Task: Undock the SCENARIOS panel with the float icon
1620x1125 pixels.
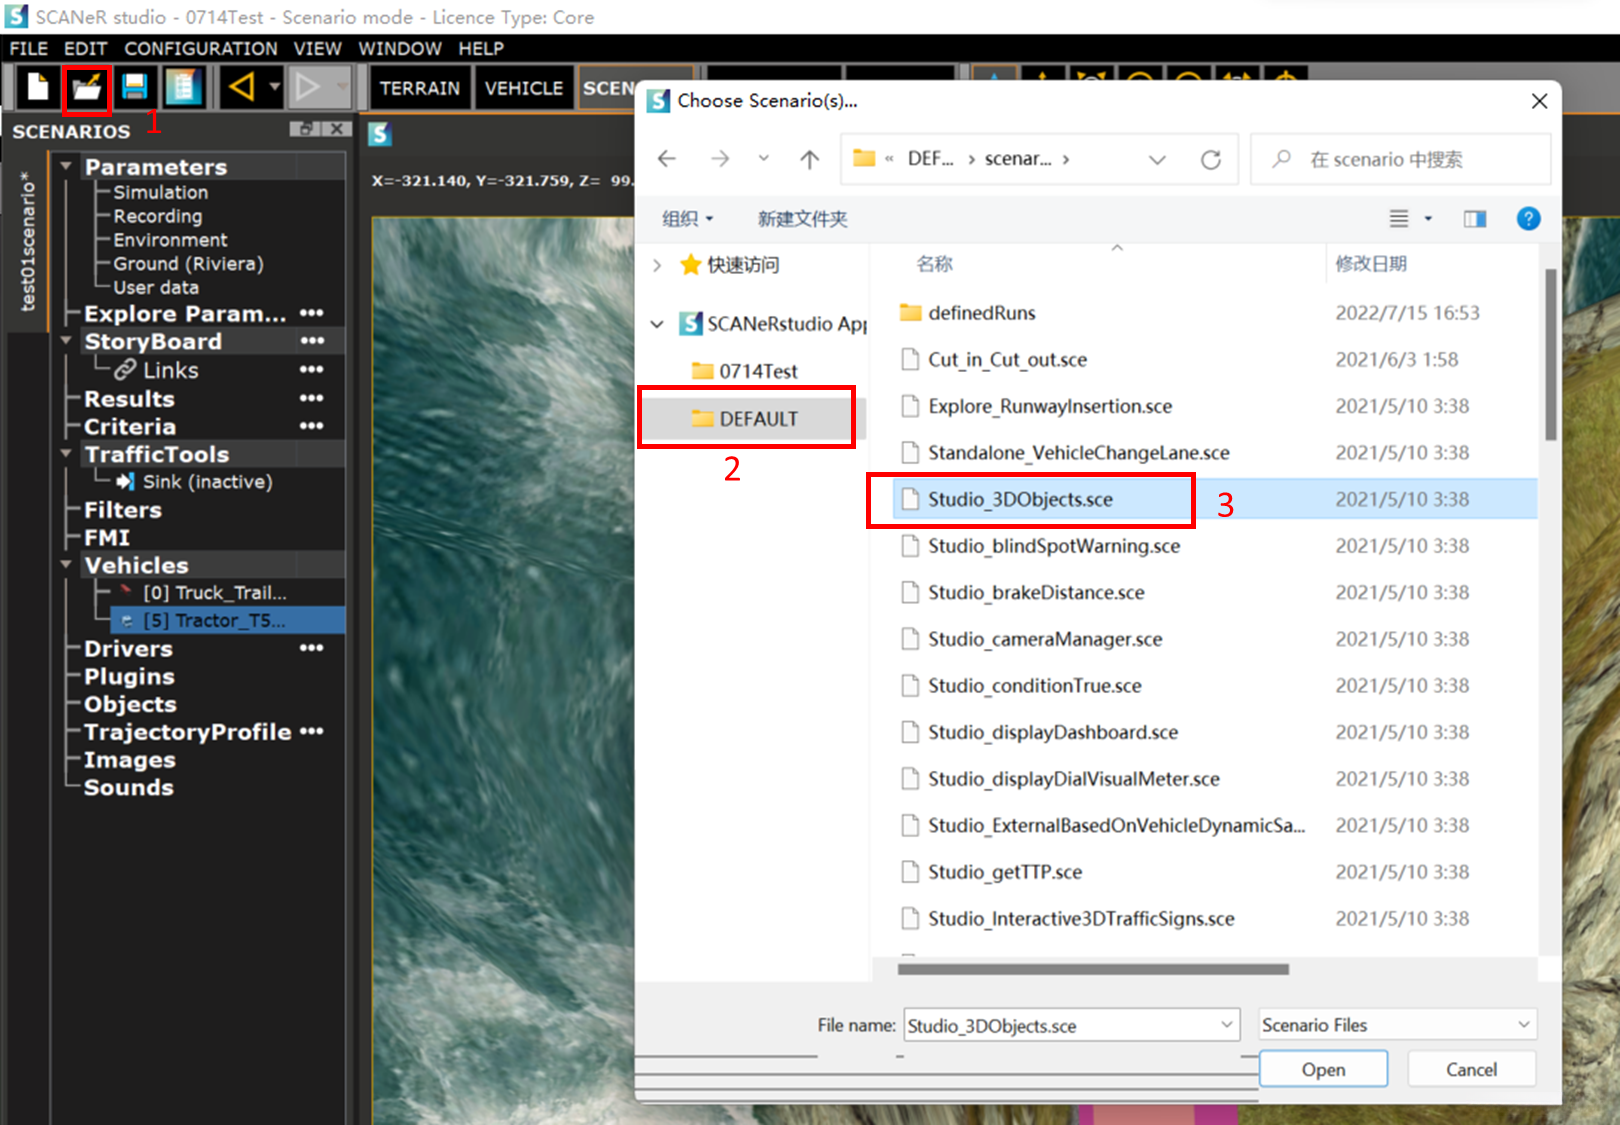Action: [305, 129]
